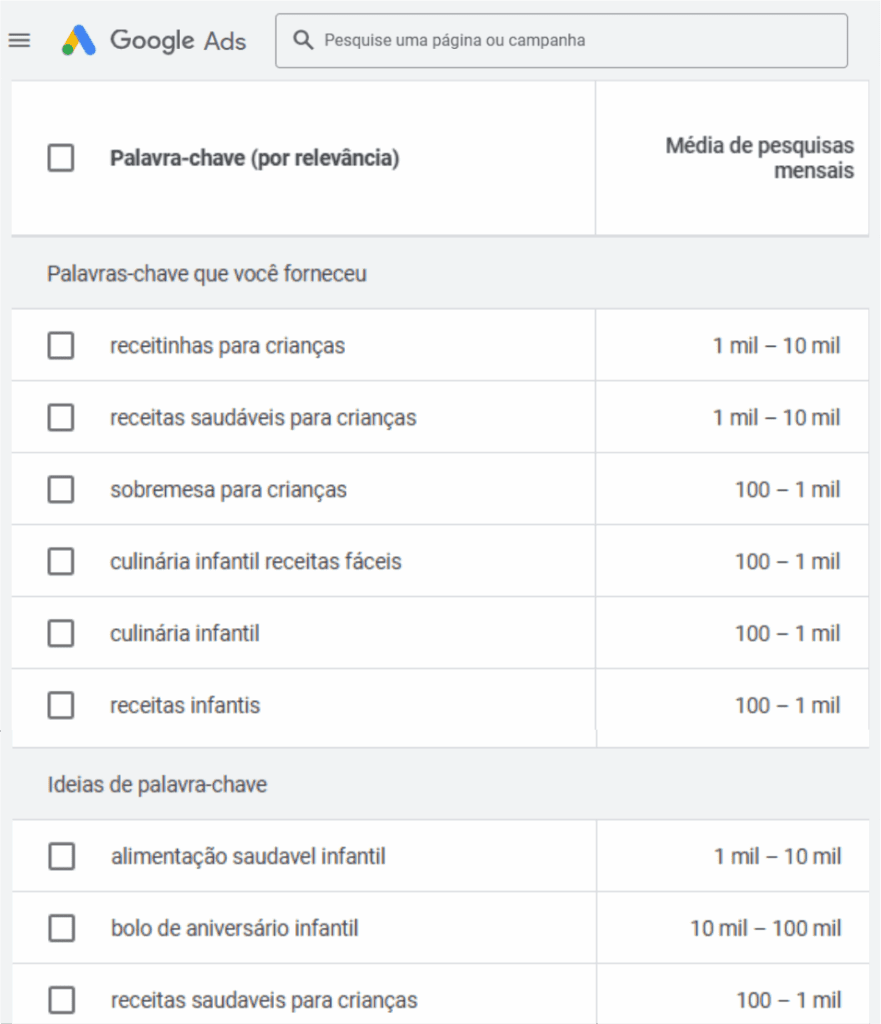Sort by 'Média de pesquisas mensais' column
The image size is (881, 1024).
pyautogui.click(x=759, y=158)
